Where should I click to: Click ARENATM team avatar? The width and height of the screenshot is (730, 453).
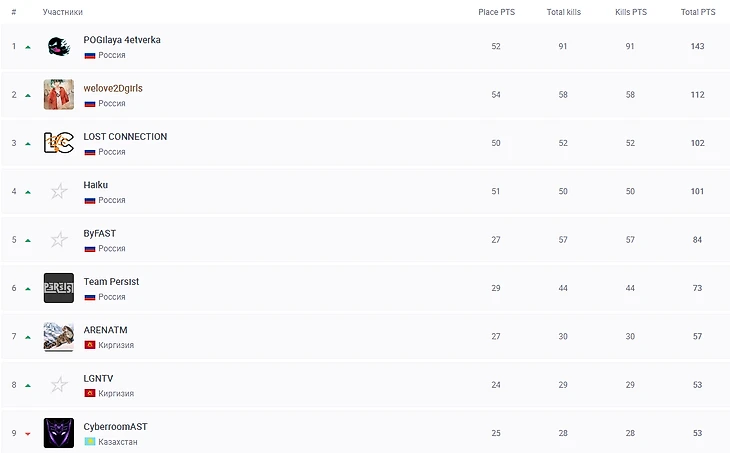point(58,336)
